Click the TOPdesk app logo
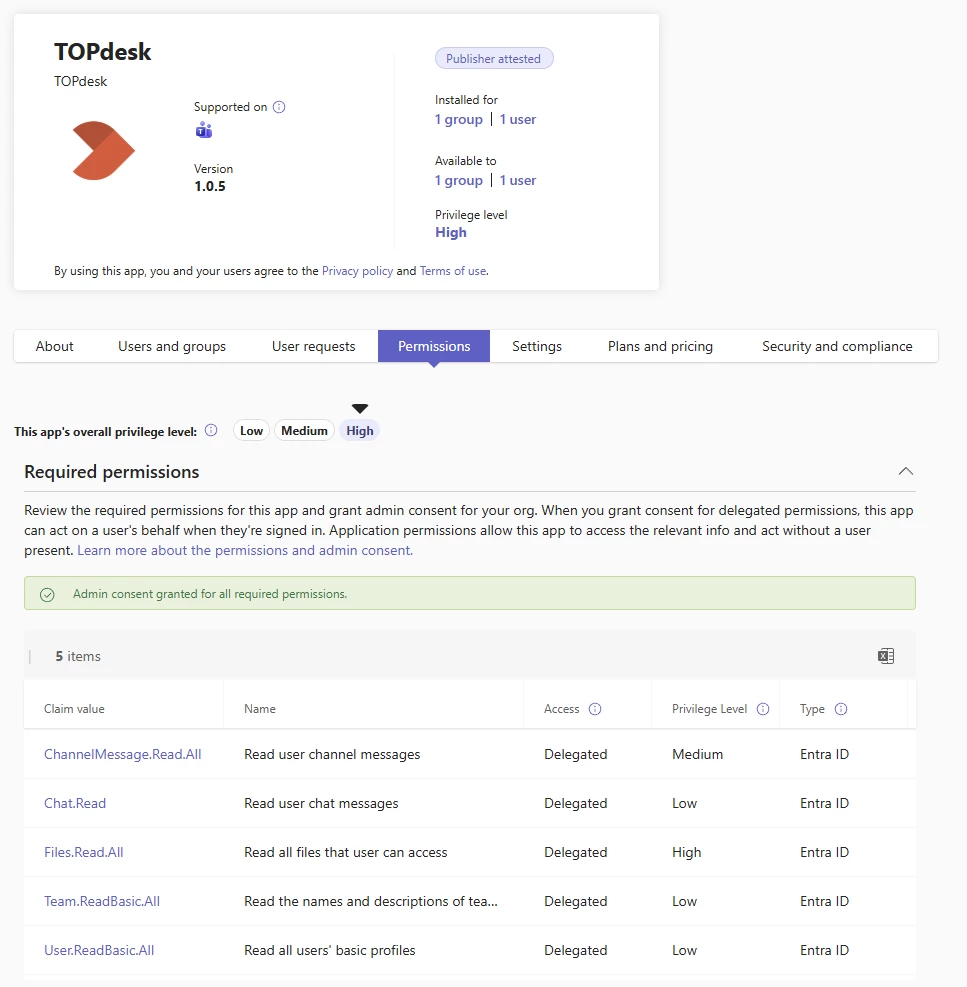Screen dimensions: 967x987 click(103, 150)
